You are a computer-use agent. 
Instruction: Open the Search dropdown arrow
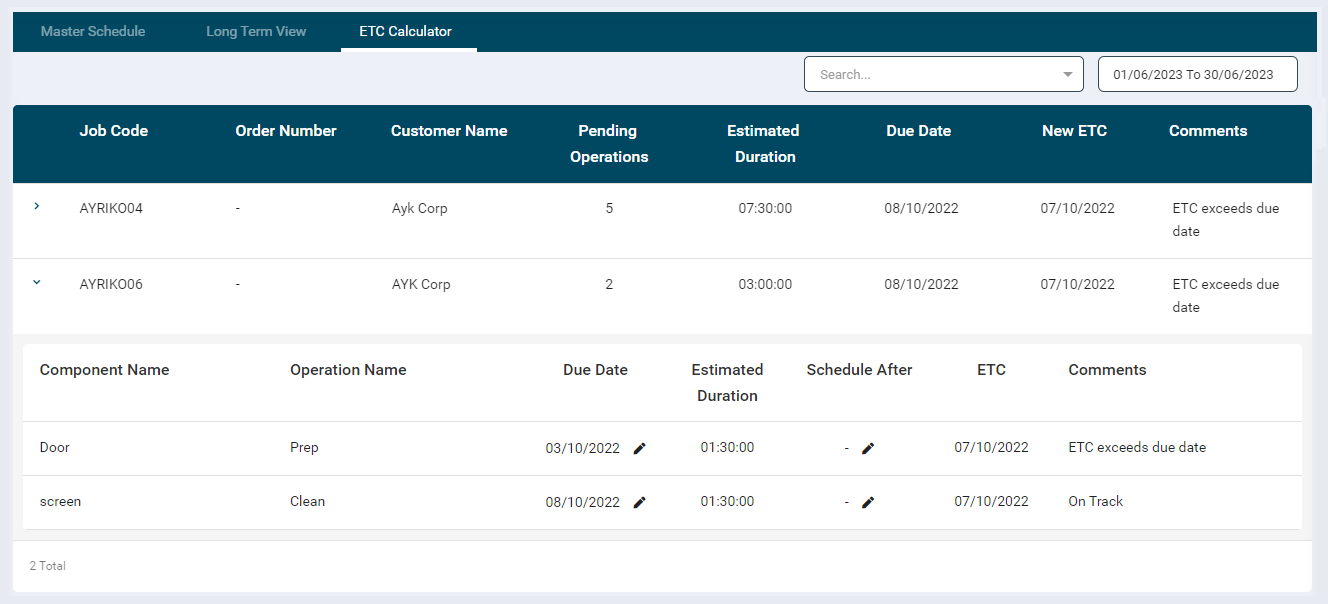point(1068,74)
